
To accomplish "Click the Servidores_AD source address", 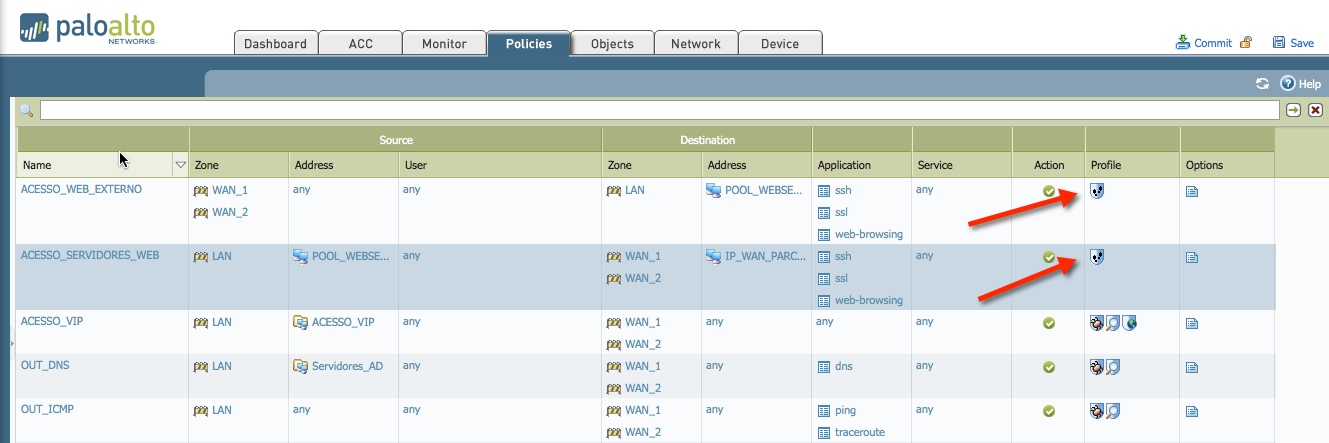I will [x=346, y=366].
